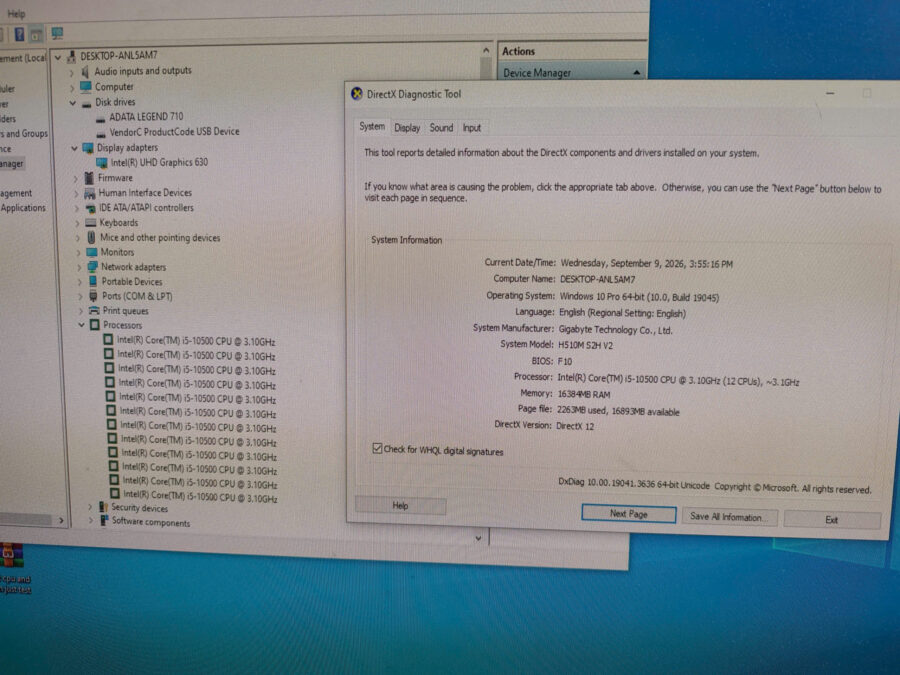
Task: Click scroll down arrow of device tree
Action: 478,538
